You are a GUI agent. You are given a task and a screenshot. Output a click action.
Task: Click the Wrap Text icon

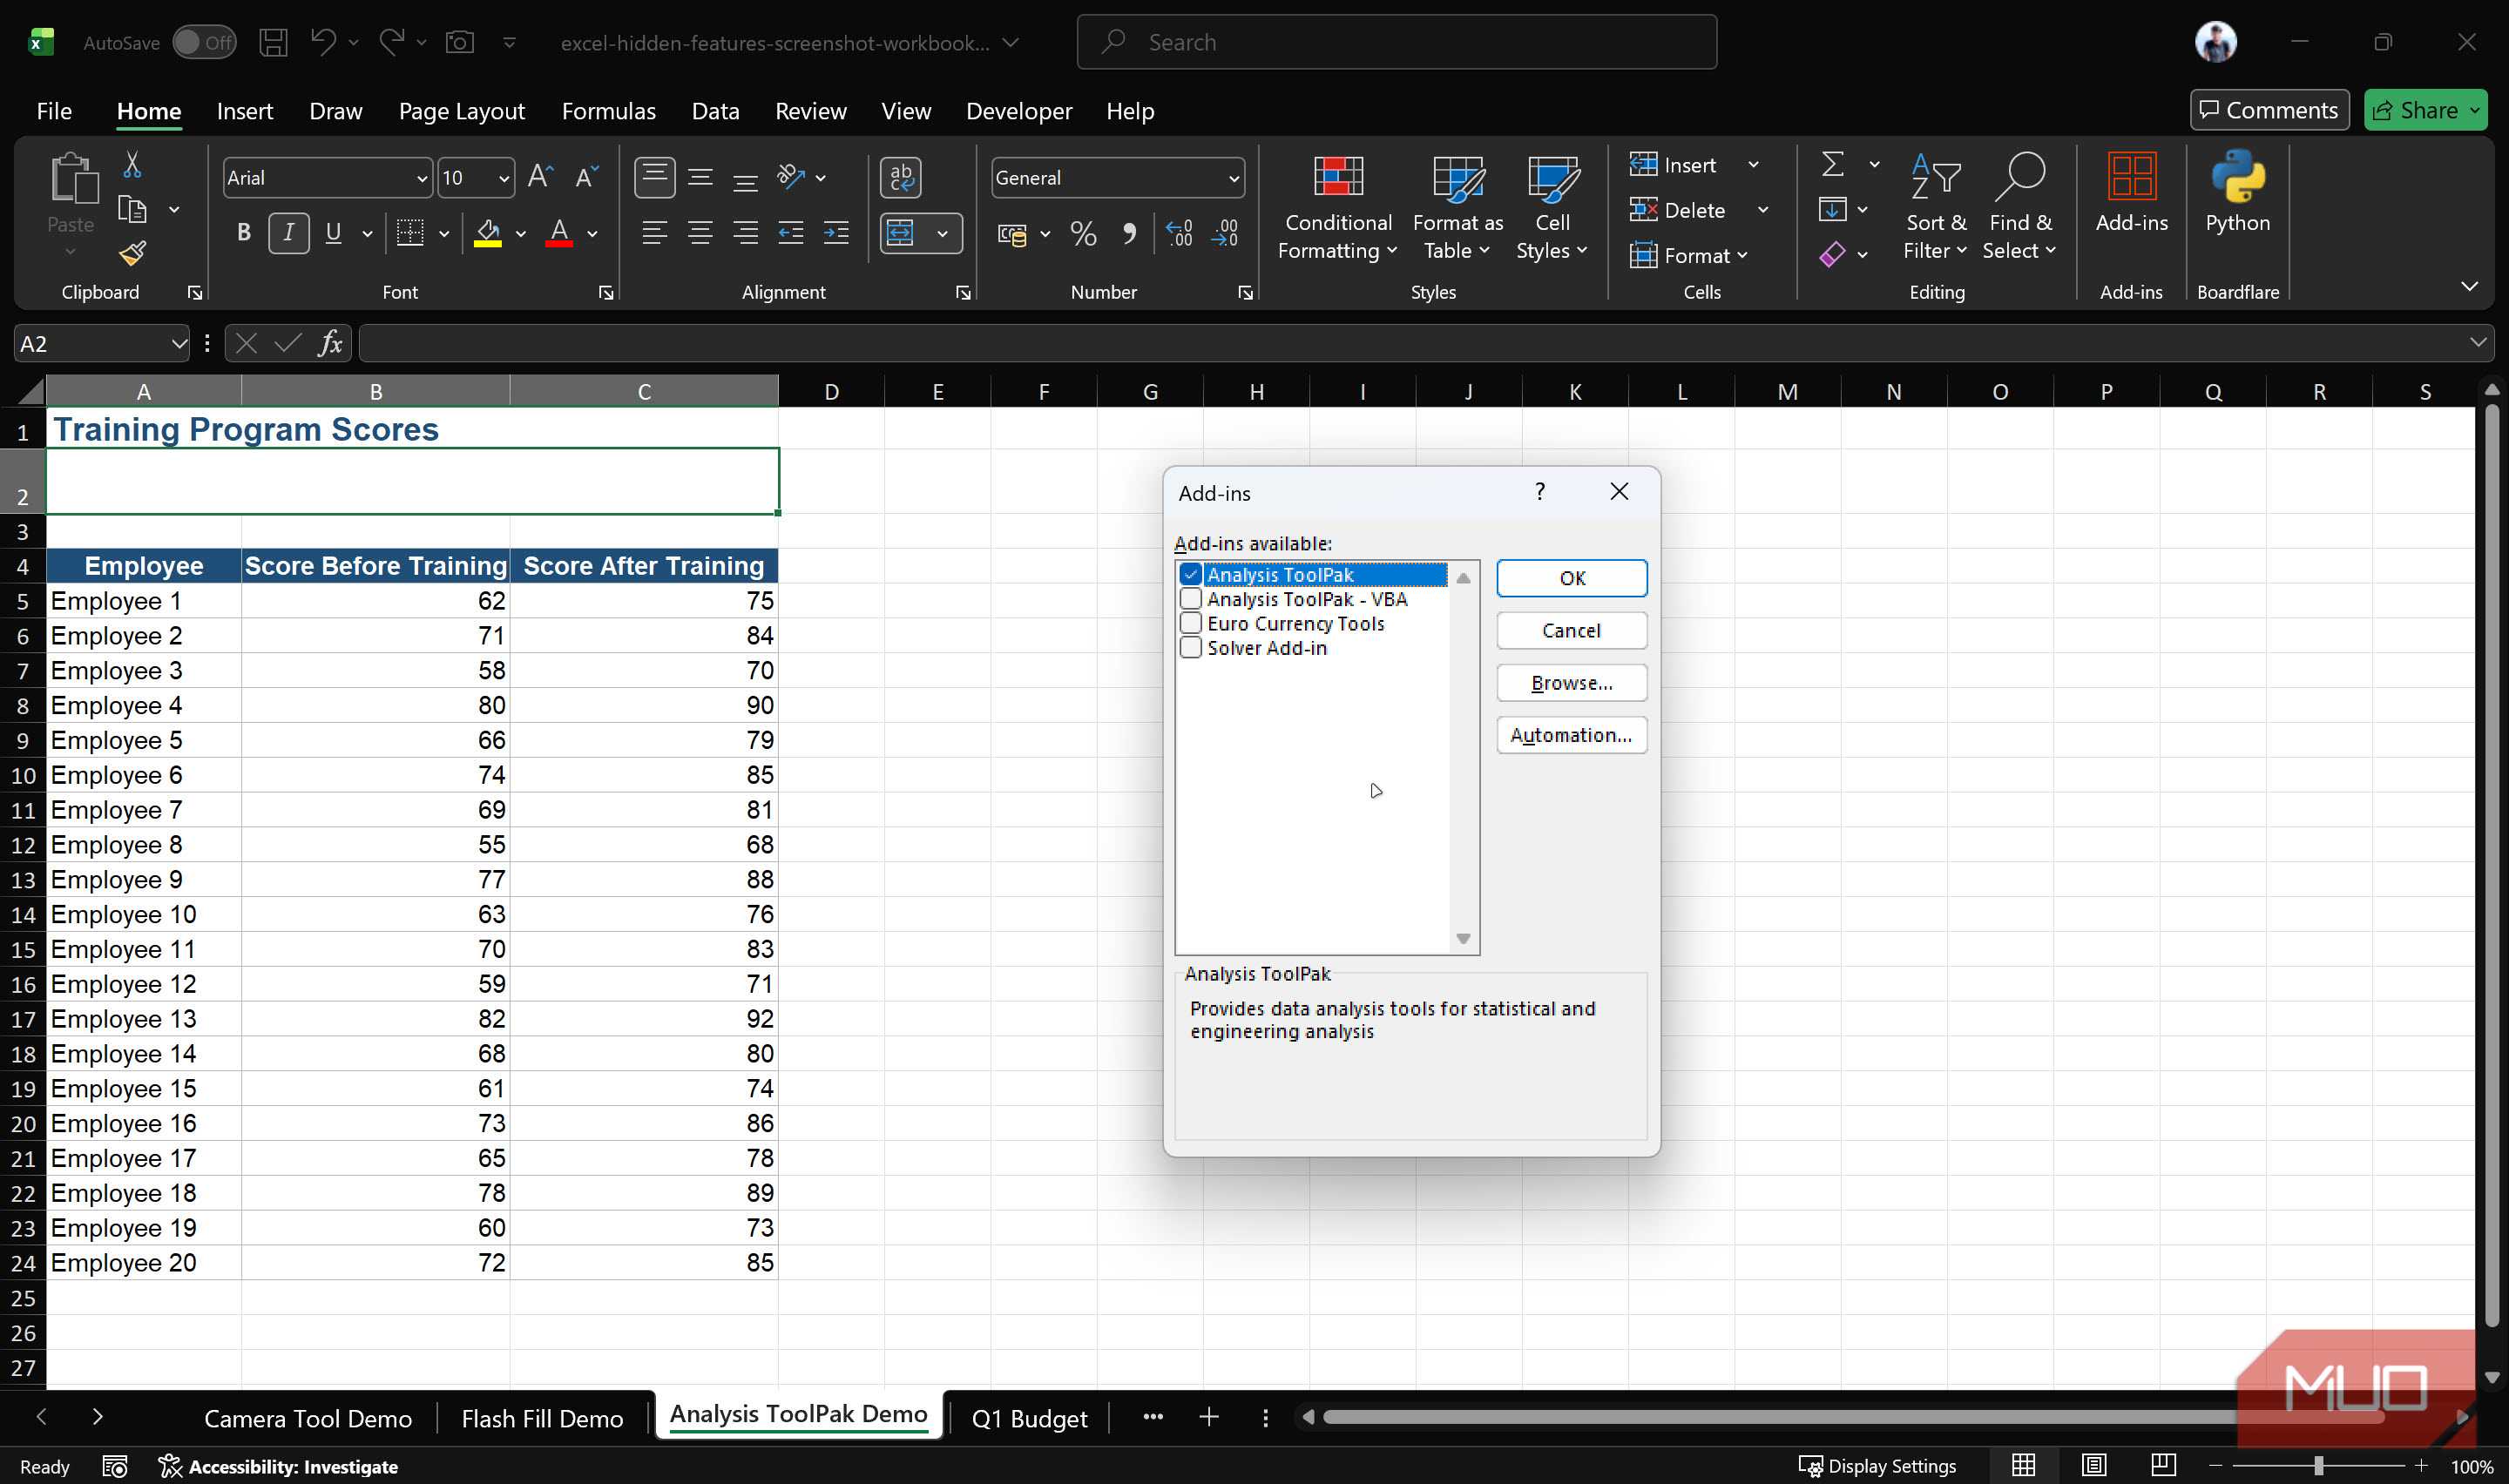click(x=900, y=177)
